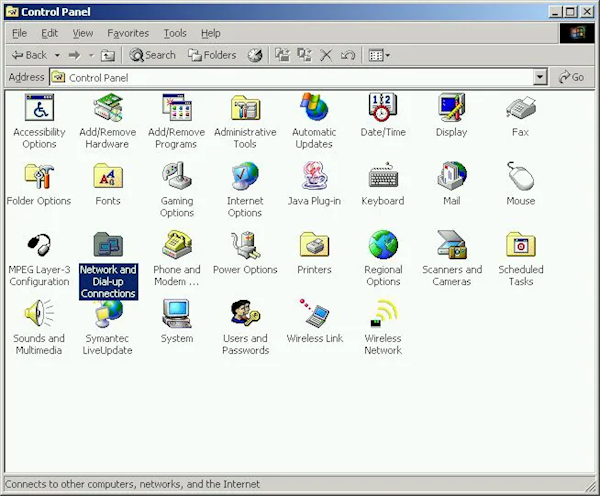600x496 pixels.
Task: Click the History toolbar button
Action: click(x=255, y=55)
